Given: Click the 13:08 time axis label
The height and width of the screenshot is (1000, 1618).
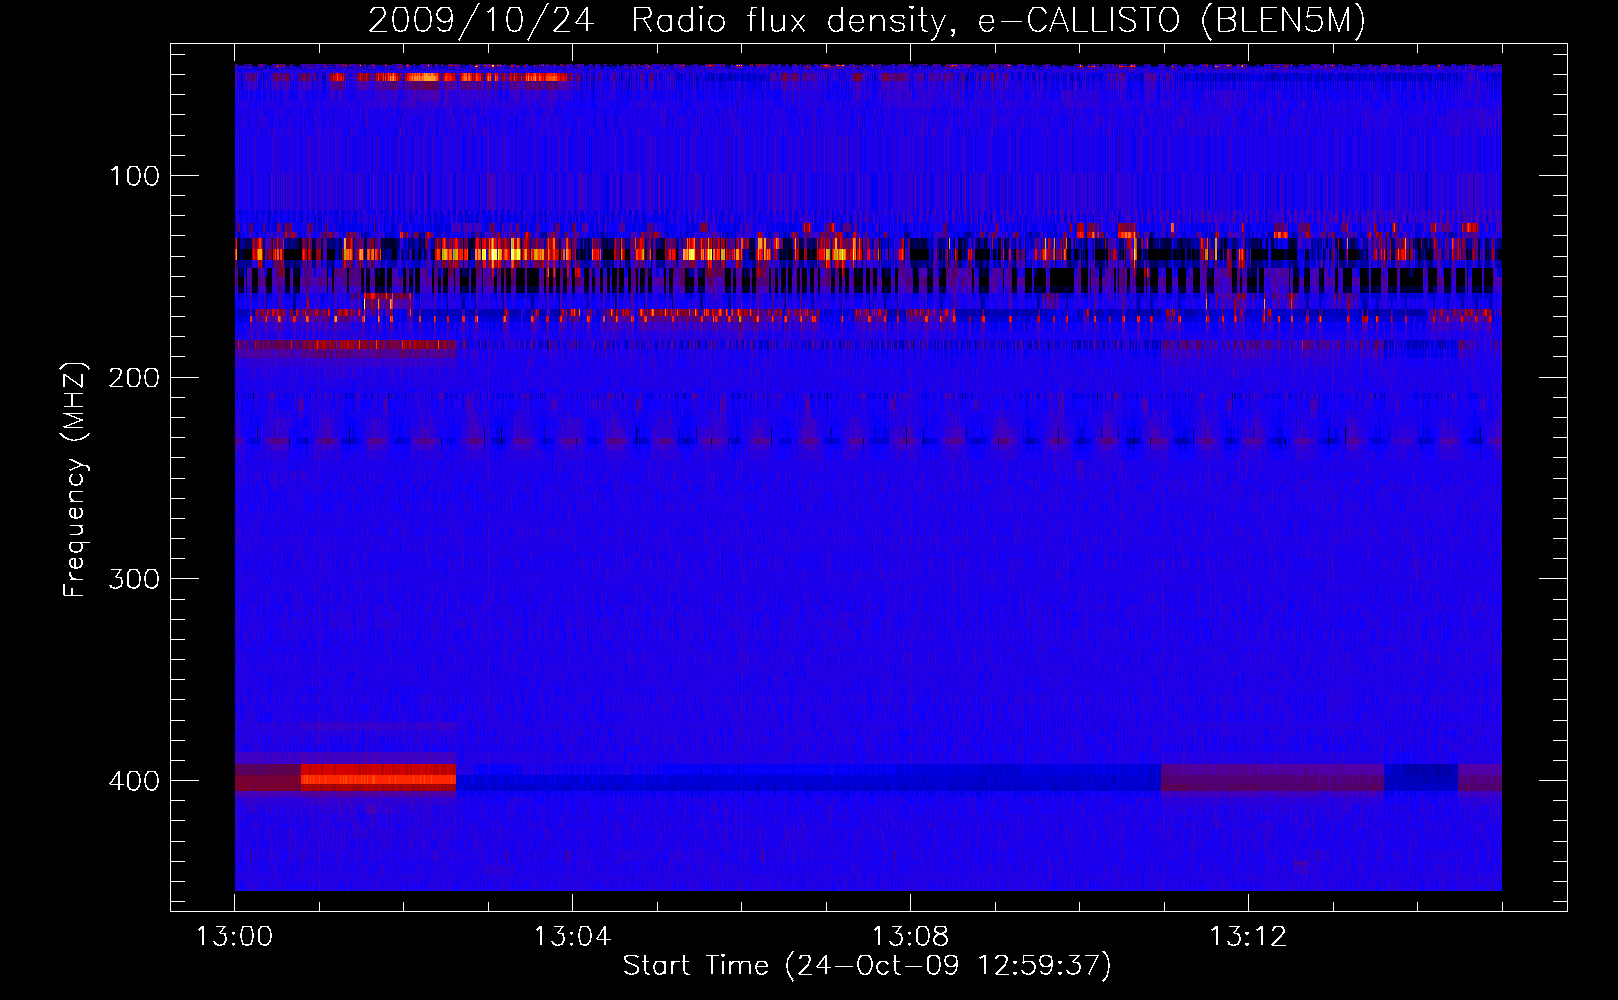Looking at the screenshot, I should pos(910,937).
